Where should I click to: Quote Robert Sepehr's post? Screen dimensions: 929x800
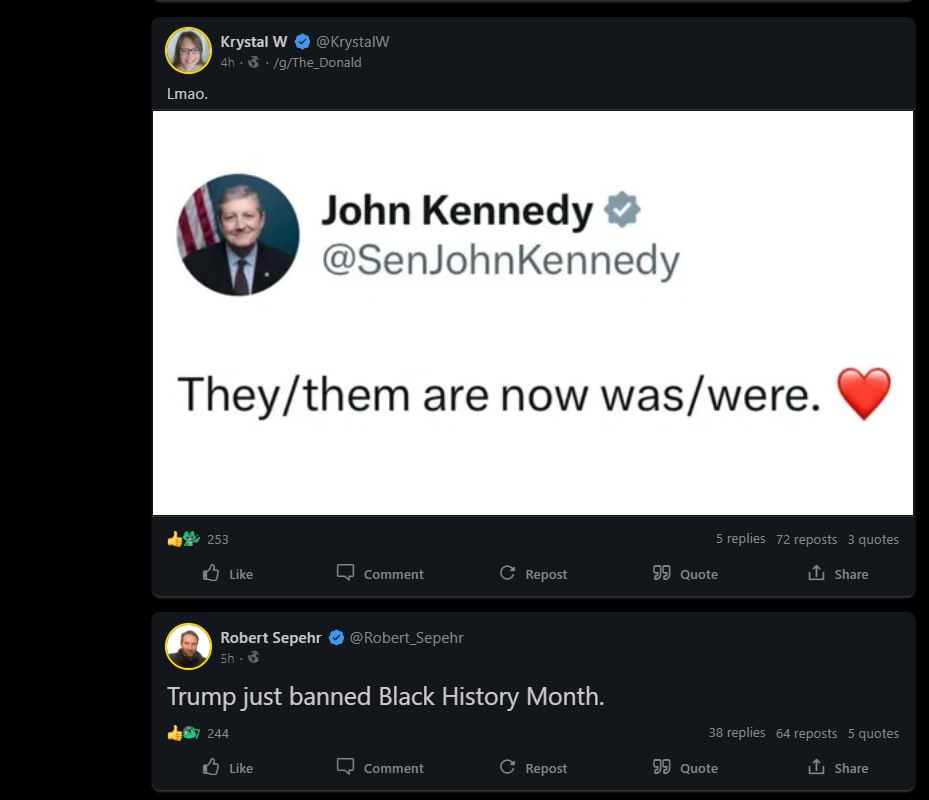pyautogui.click(x=685, y=768)
